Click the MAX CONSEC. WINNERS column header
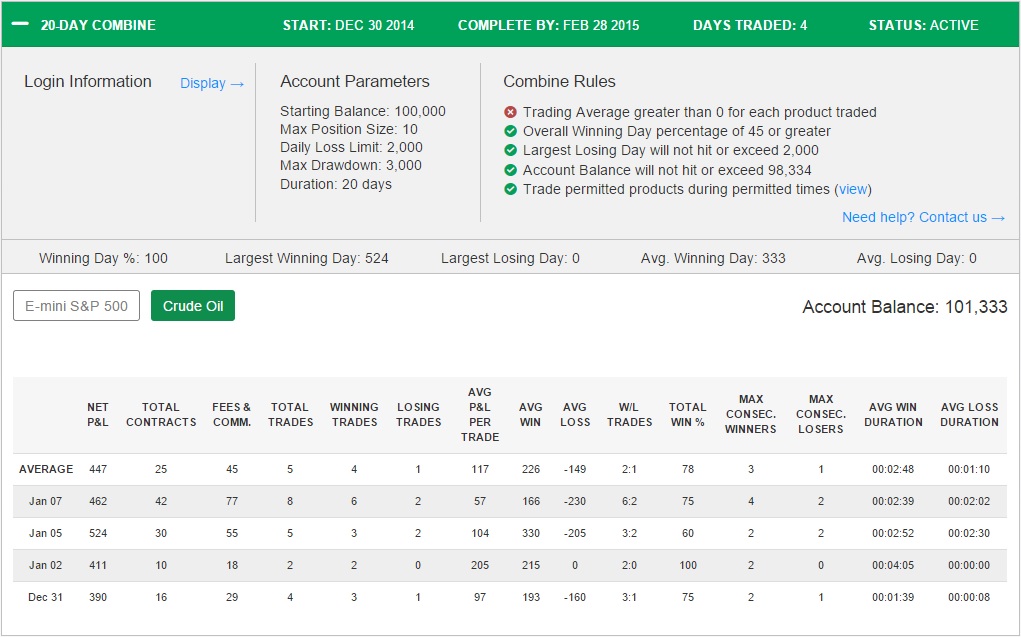Viewport: 1021px width, 637px height. pyautogui.click(x=751, y=414)
